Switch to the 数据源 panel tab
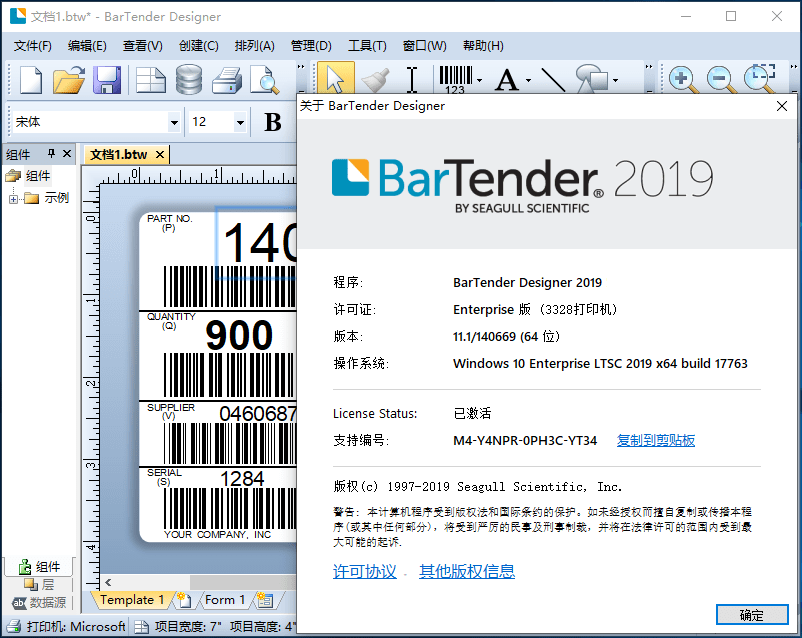Screen dimensions: 802x638 point(39,603)
